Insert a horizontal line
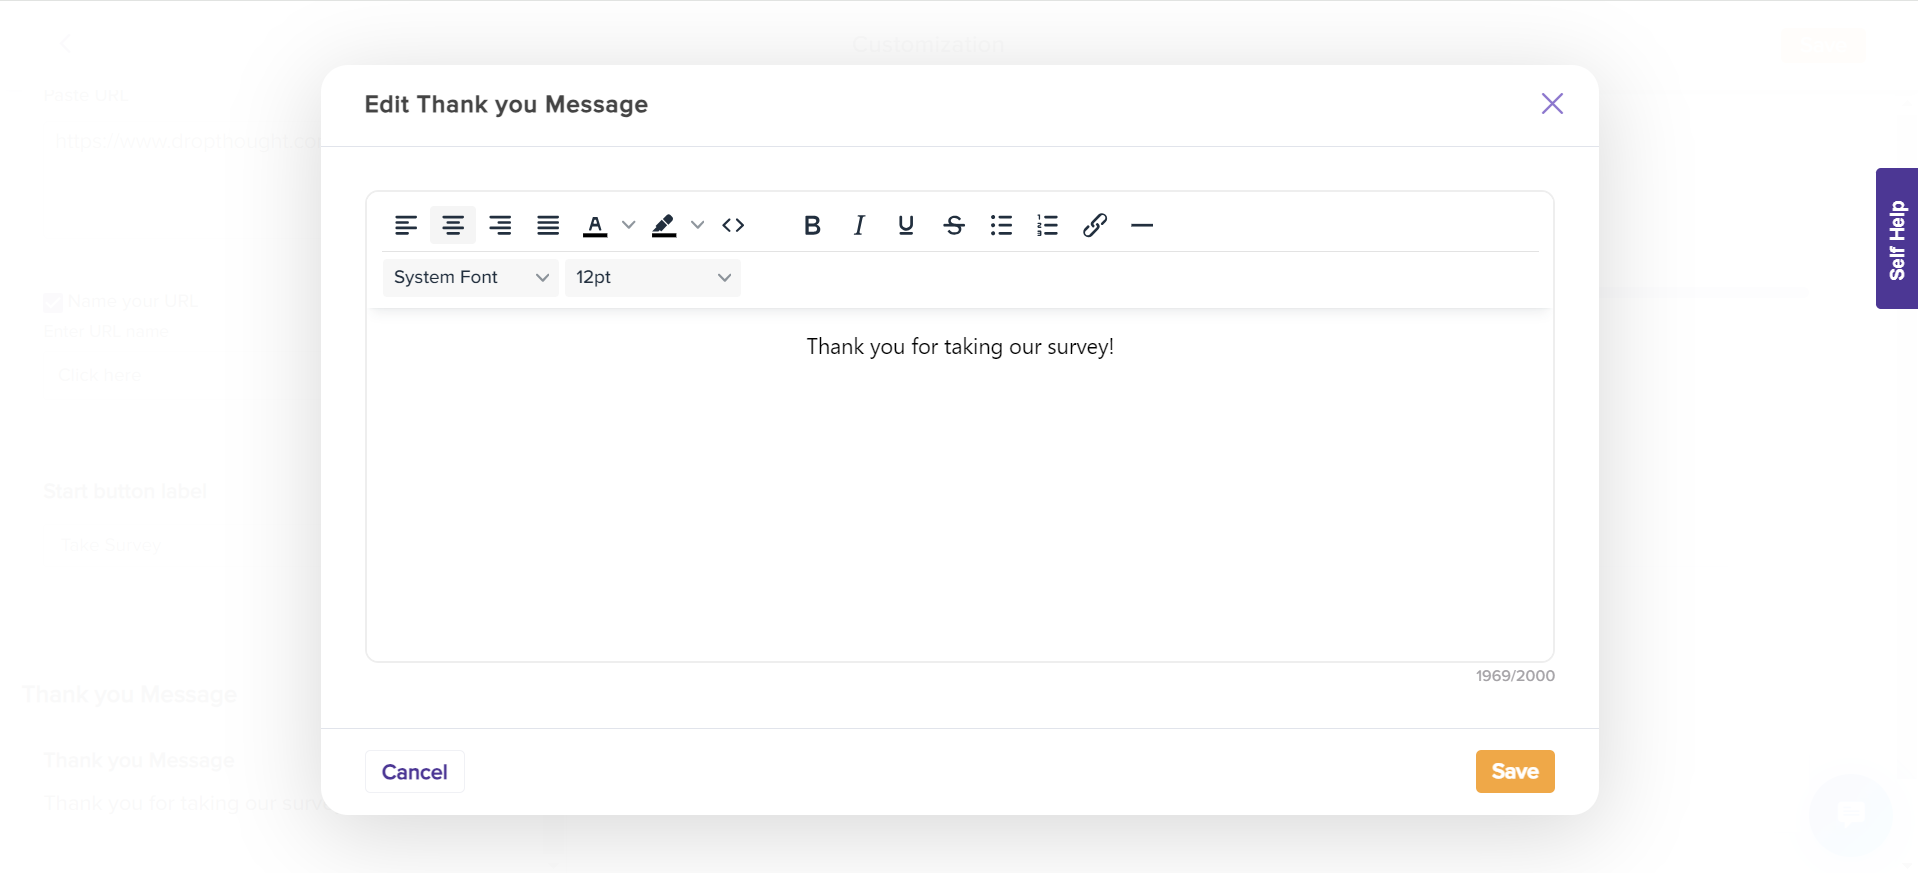 click(x=1142, y=226)
